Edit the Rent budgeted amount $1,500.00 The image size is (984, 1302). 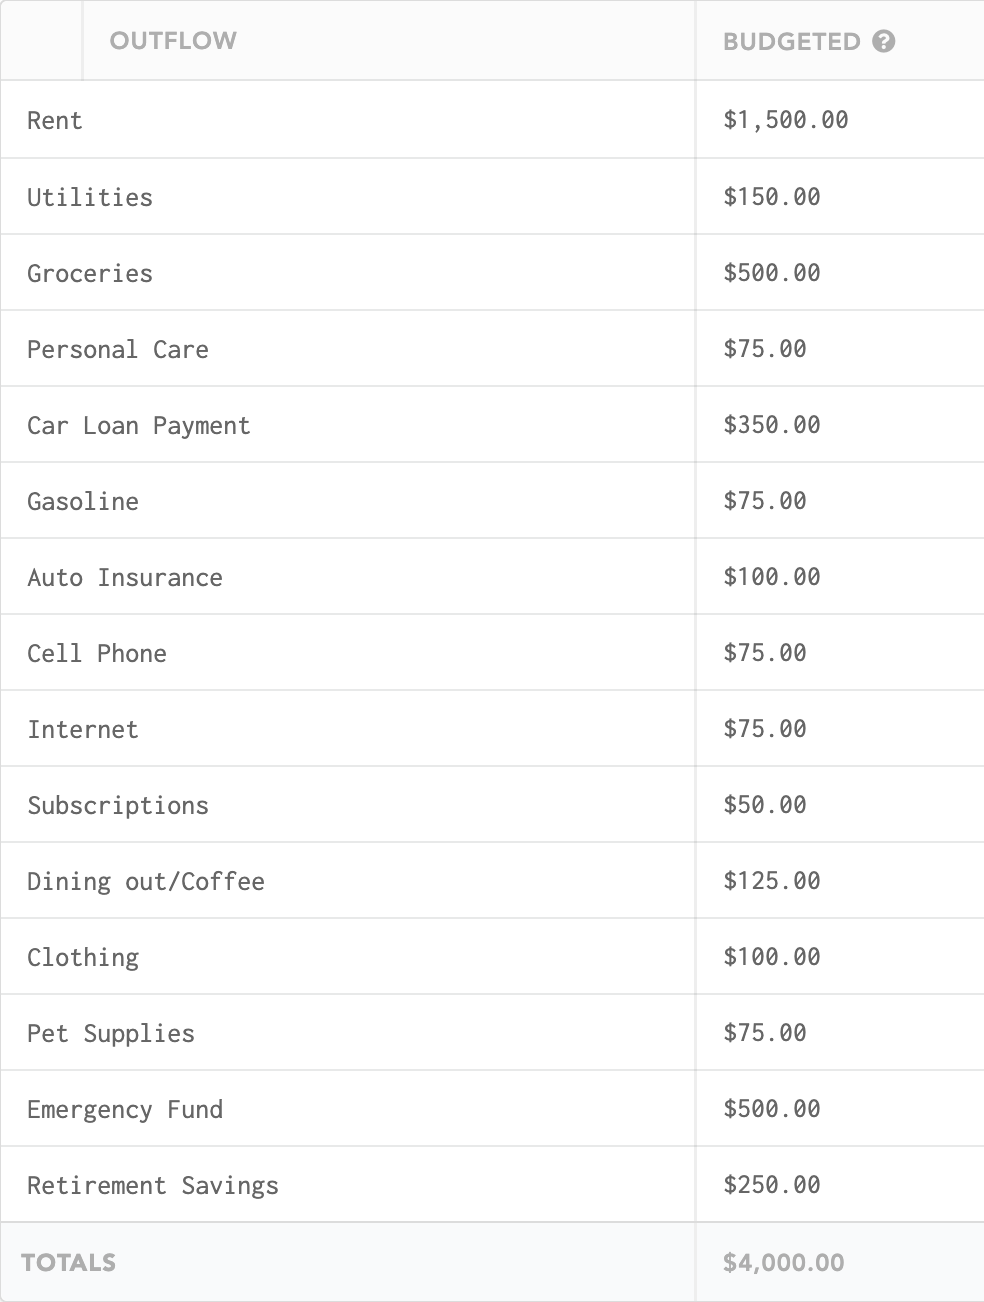[x=786, y=120]
